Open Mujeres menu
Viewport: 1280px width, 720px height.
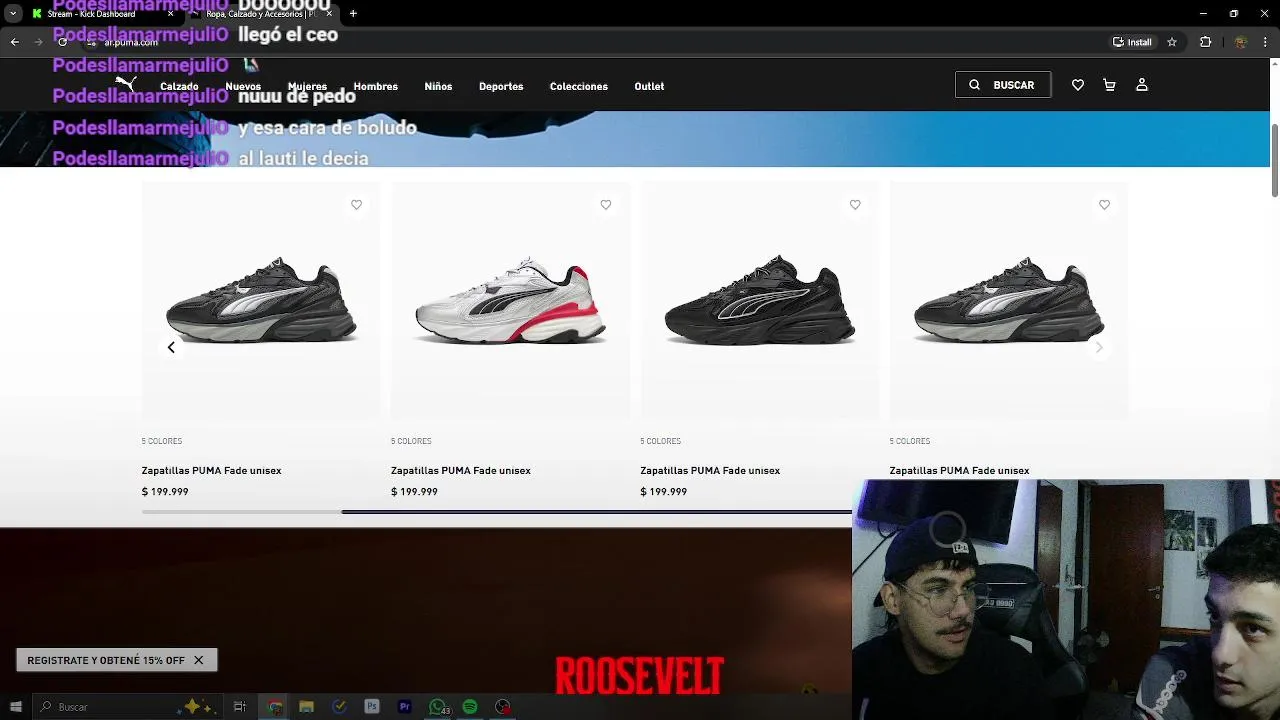tap(307, 86)
